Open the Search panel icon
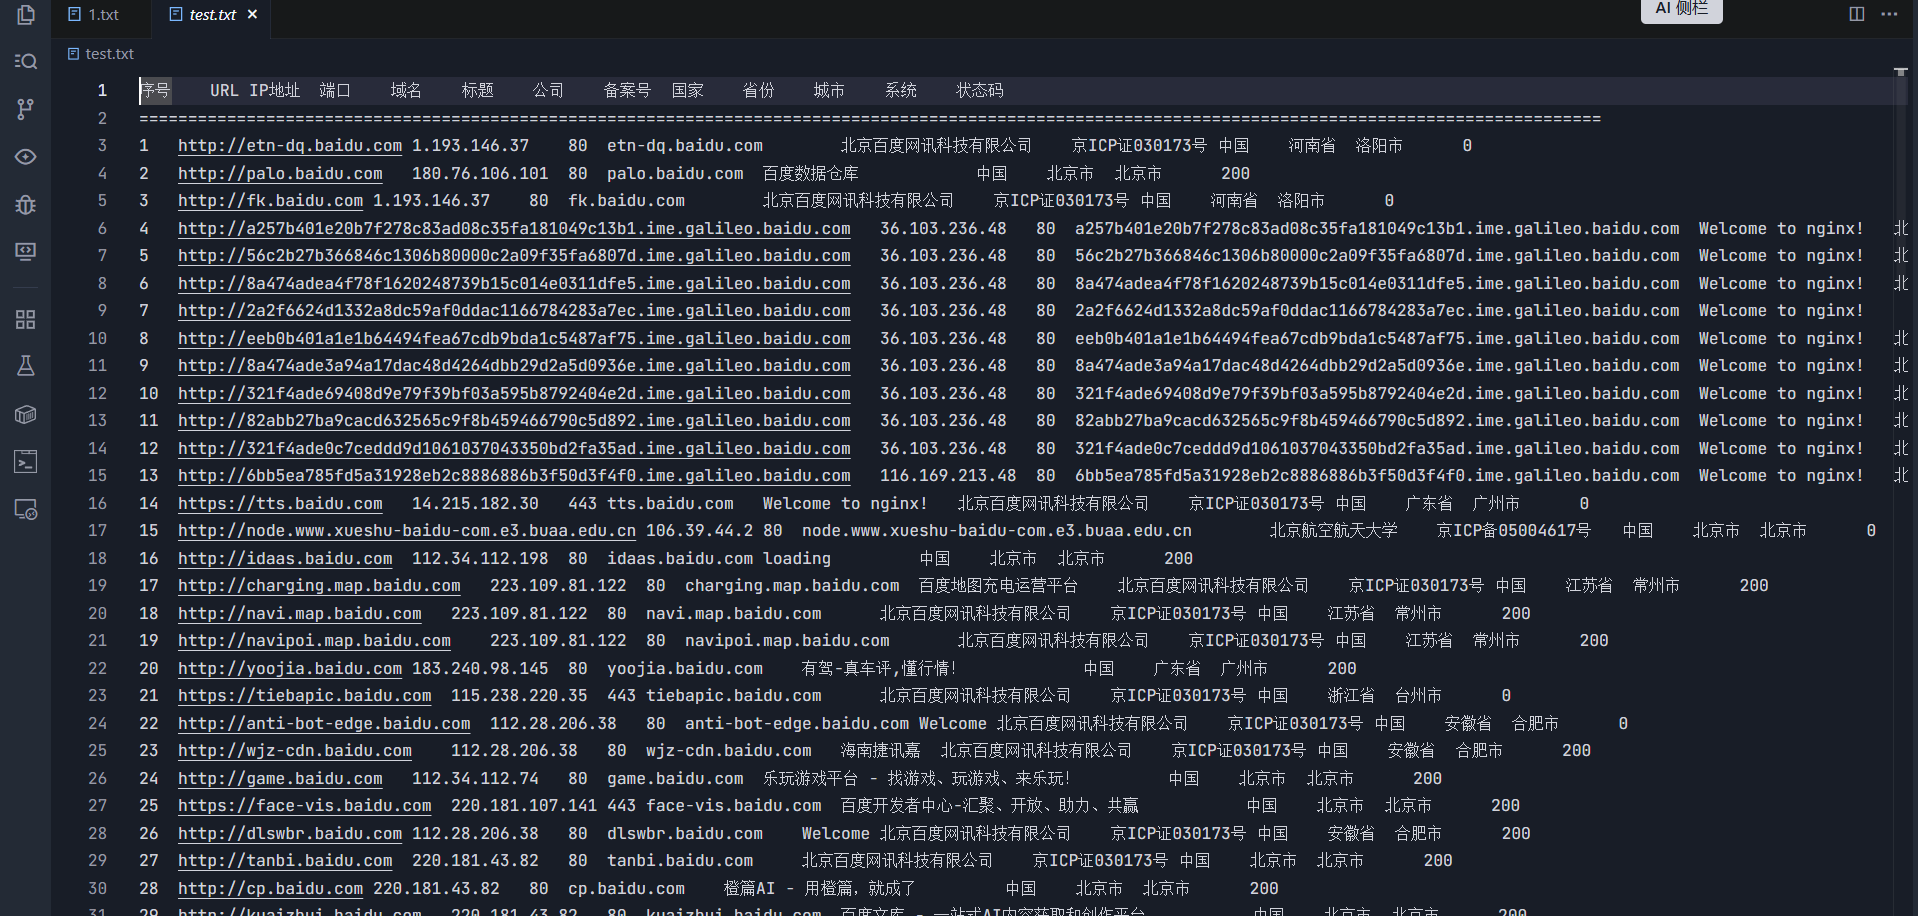The width and height of the screenshot is (1918, 916). [26, 62]
